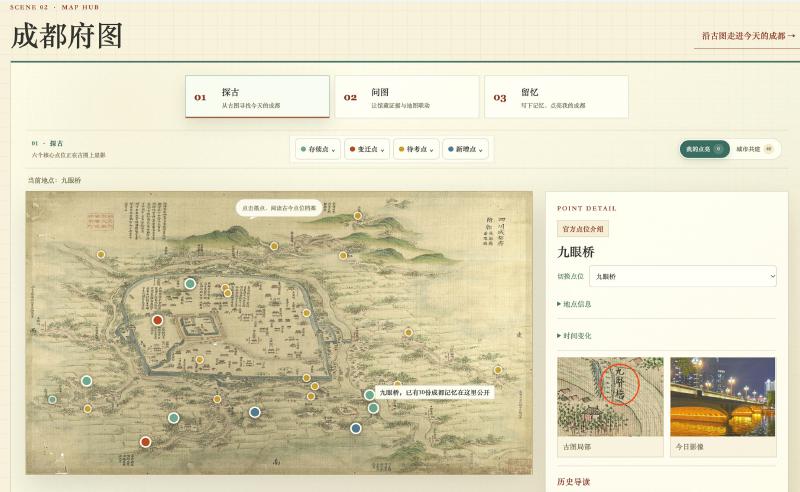Click the teal 九眼桥 marker beside its tooltip
This screenshot has width=800, height=492.
tap(369, 395)
